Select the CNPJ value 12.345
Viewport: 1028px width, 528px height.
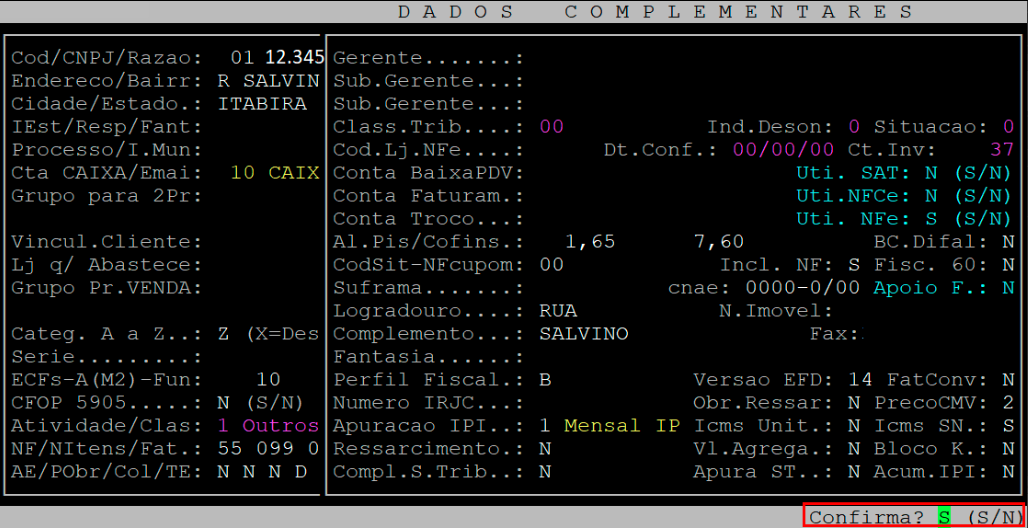point(294,58)
